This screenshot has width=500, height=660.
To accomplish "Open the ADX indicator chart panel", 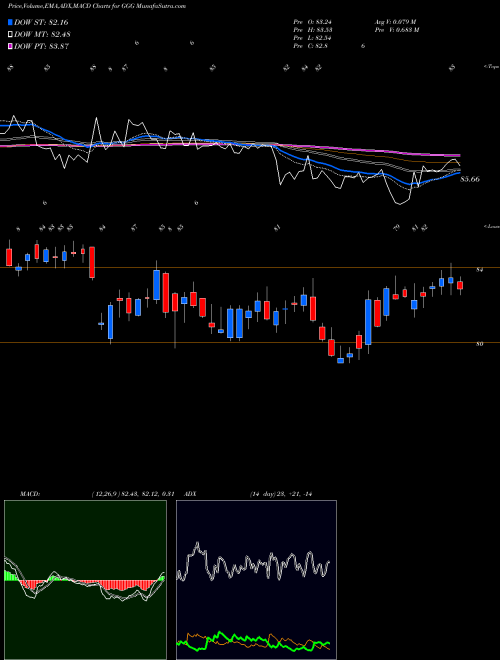I will tap(257, 580).
